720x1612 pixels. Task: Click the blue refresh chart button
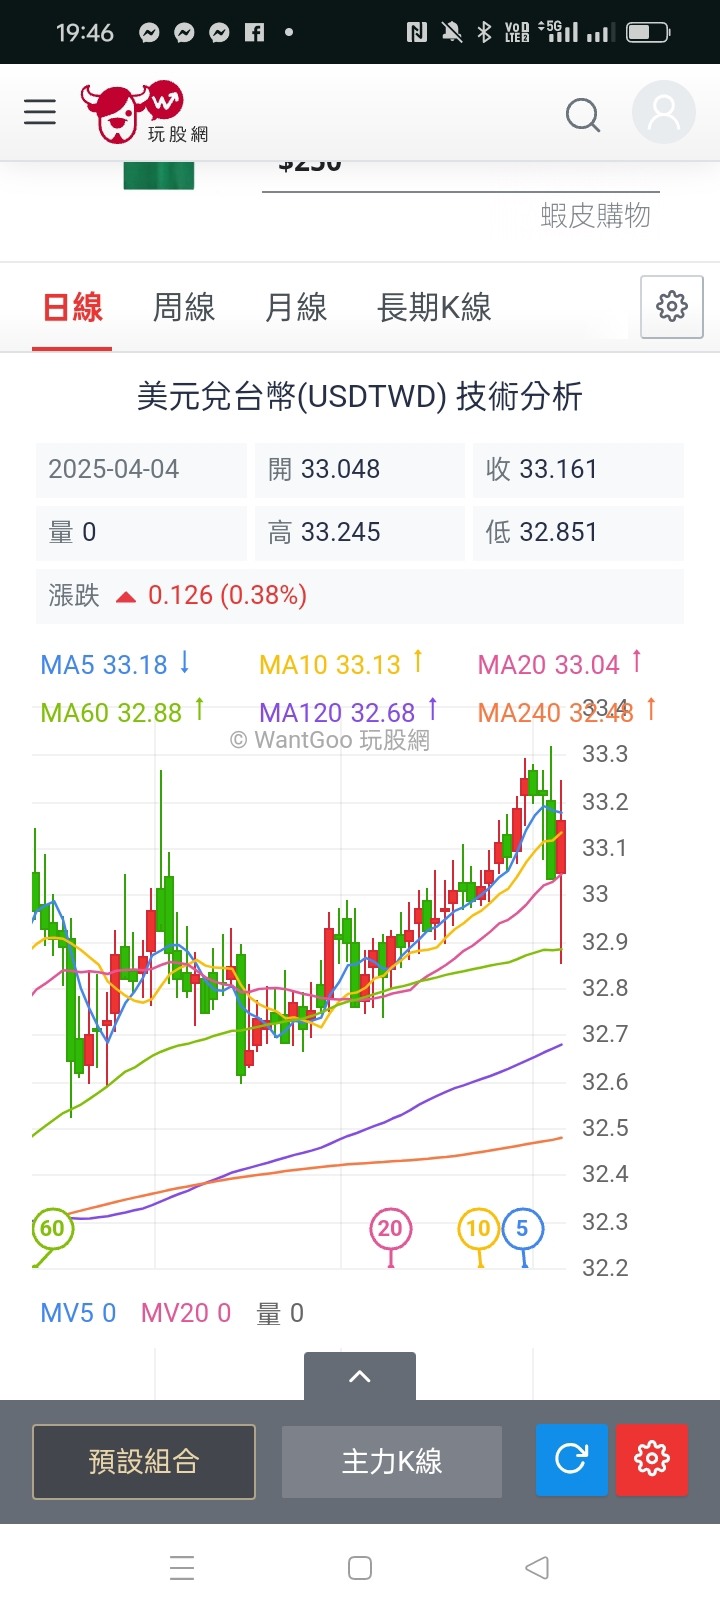pyautogui.click(x=571, y=1460)
